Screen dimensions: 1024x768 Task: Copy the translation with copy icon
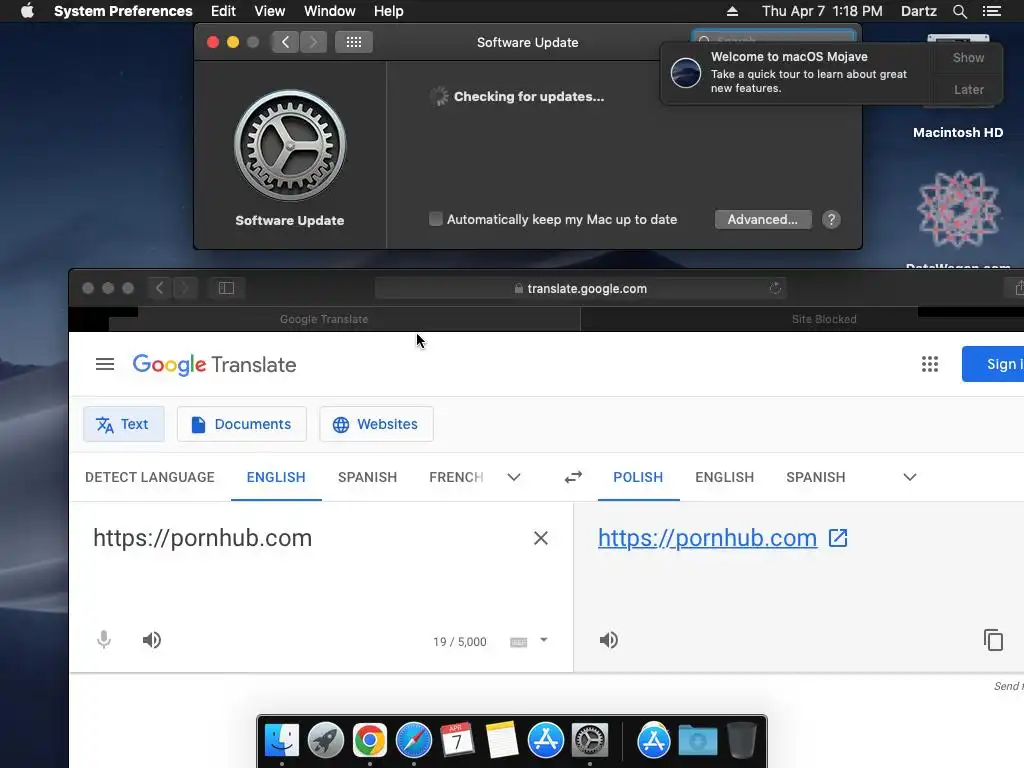pyautogui.click(x=993, y=640)
